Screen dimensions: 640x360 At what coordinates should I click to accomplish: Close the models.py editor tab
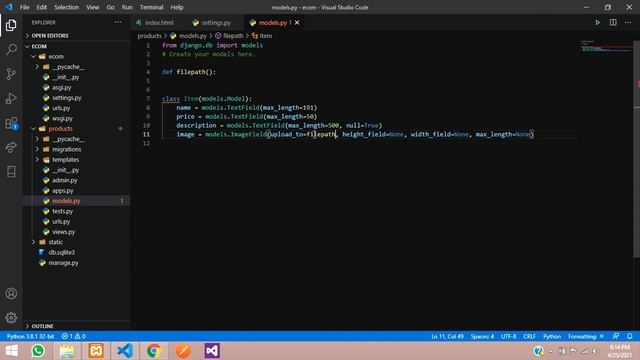297,22
